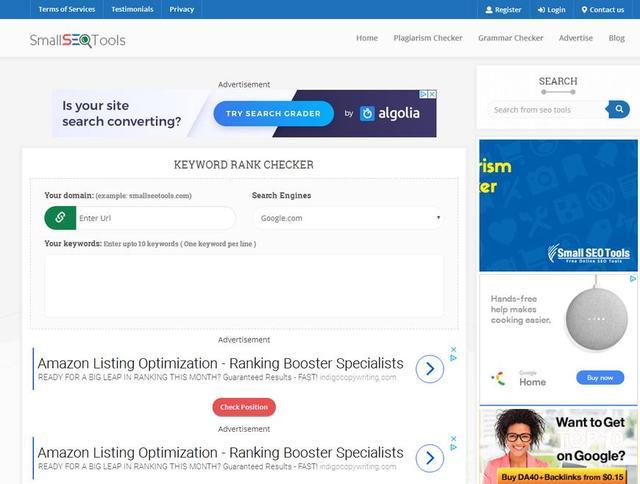640x484 pixels.
Task: Click the Search from seo tools field
Action: pyautogui.click(x=547, y=109)
